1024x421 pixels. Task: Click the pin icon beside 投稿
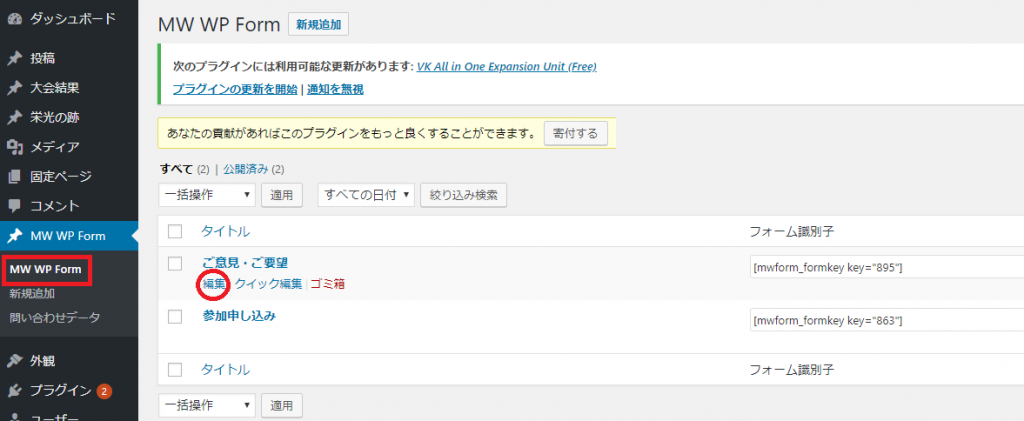[14, 58]
